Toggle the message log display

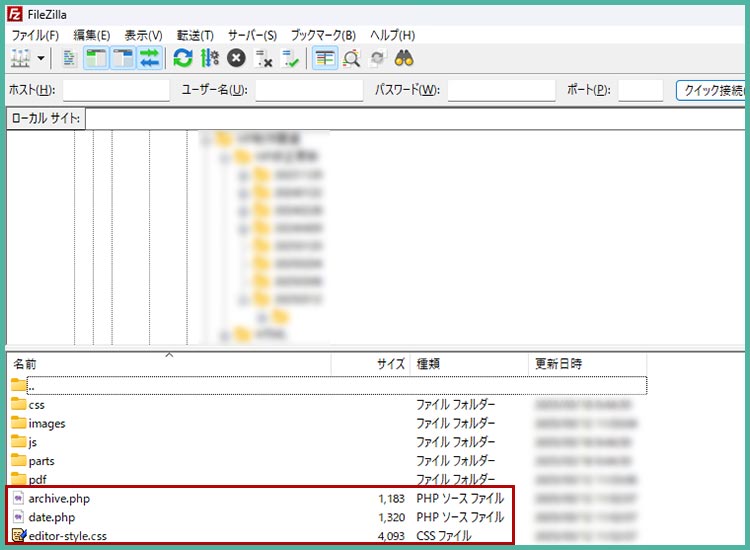69,58
